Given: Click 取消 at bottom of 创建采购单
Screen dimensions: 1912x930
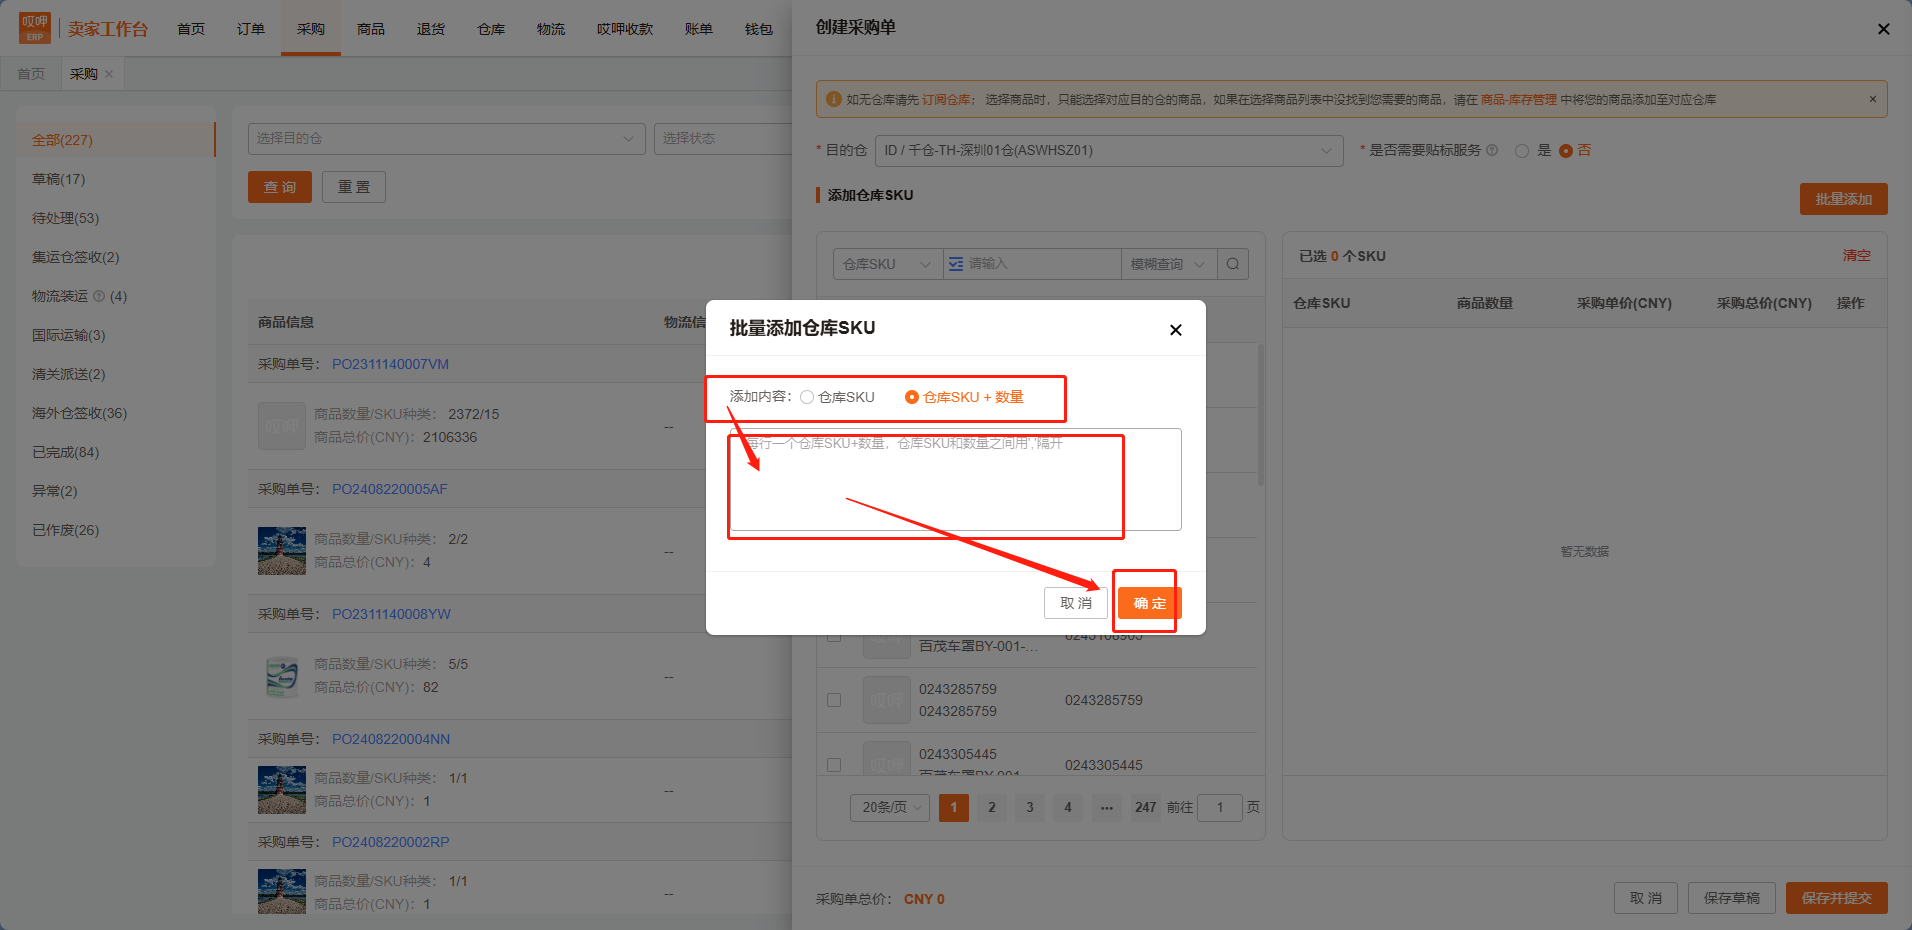Looking at the screenshot, I should coord(1646,898).
